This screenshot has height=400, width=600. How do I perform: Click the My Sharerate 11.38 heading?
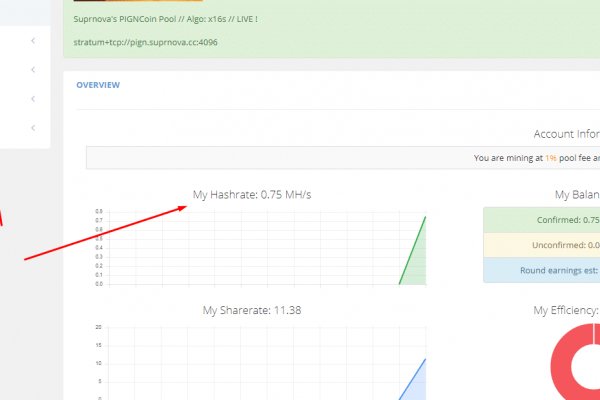pos(258,310)
